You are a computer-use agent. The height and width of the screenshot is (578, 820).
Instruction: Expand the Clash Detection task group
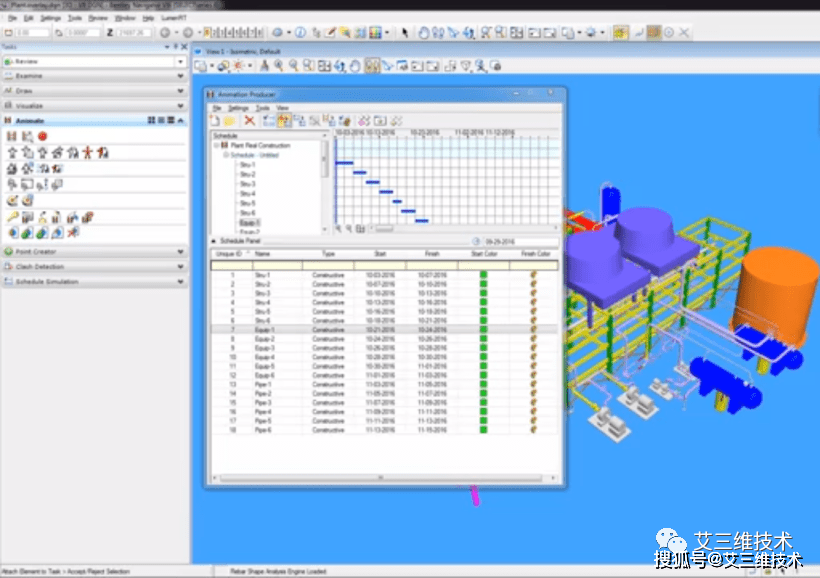tap(180, 267)
